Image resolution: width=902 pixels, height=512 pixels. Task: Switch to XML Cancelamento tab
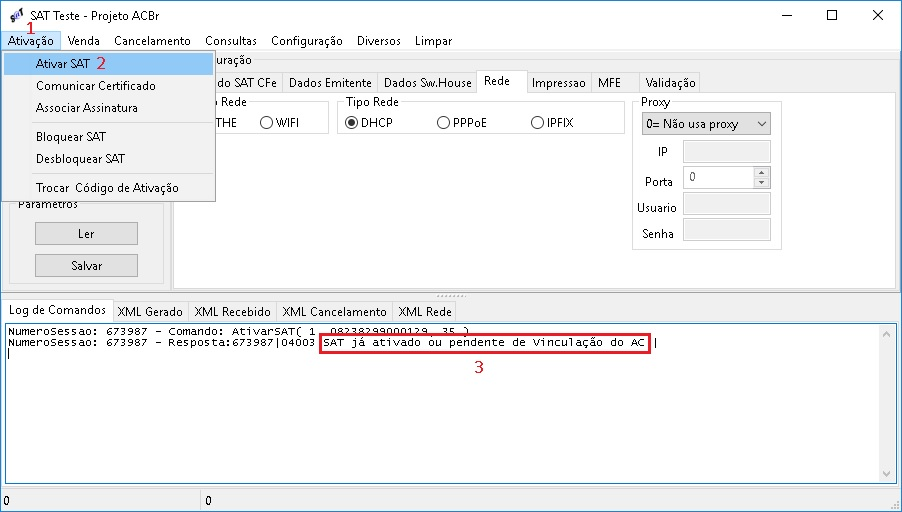(335, 312)
